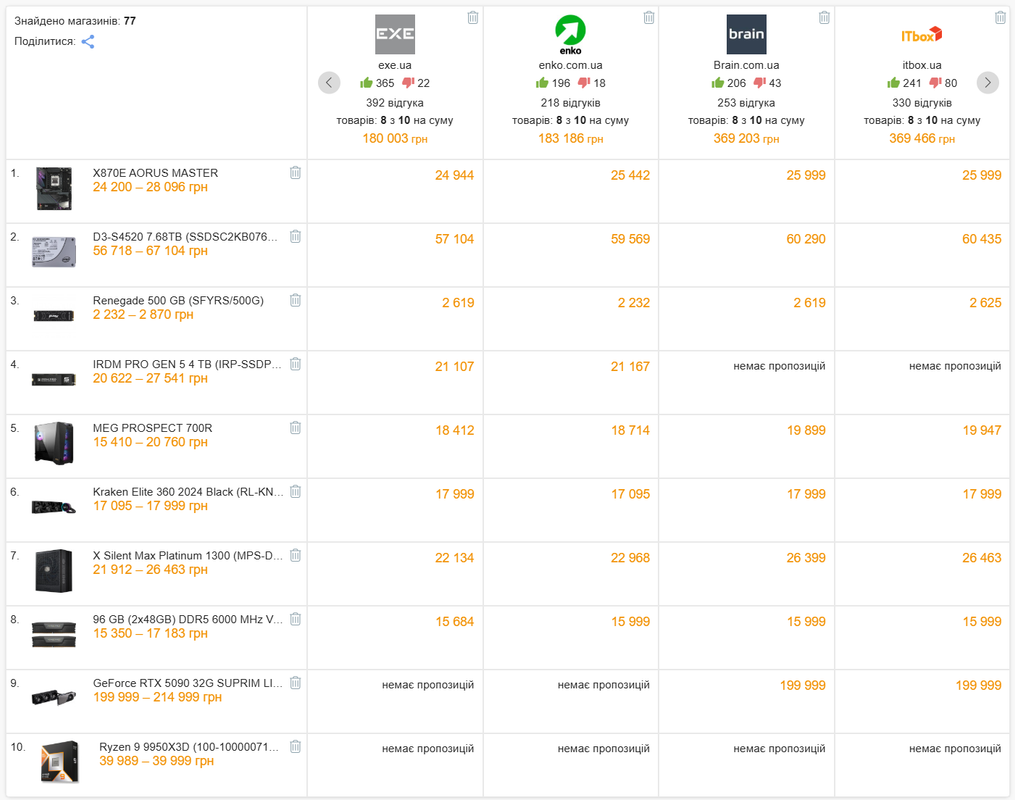
Task: Open exe.ua store name link
Action: (395, 65)
